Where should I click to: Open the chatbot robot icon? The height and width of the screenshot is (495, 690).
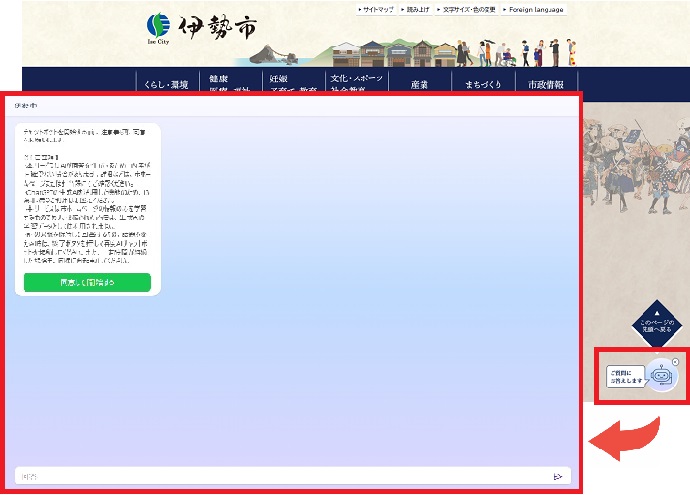coord(661,375)
